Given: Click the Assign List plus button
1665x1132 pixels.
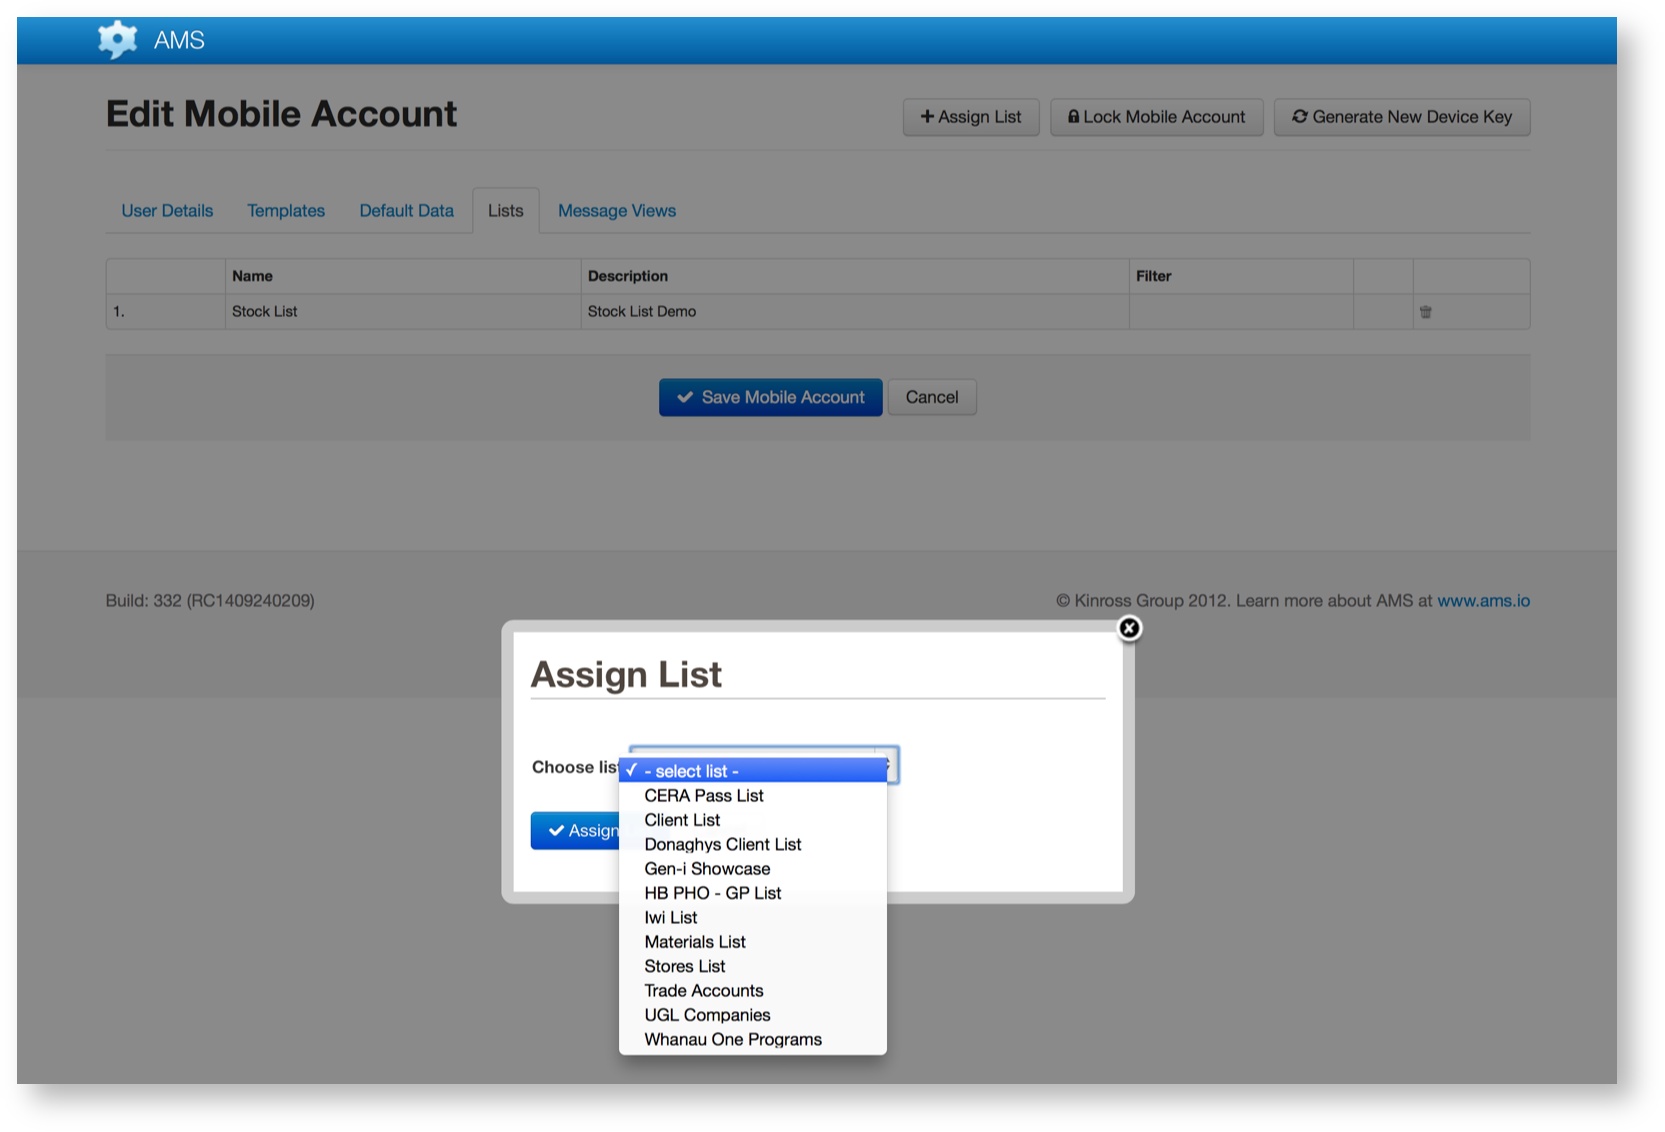Looking at the screenshot, I should 970,117.
